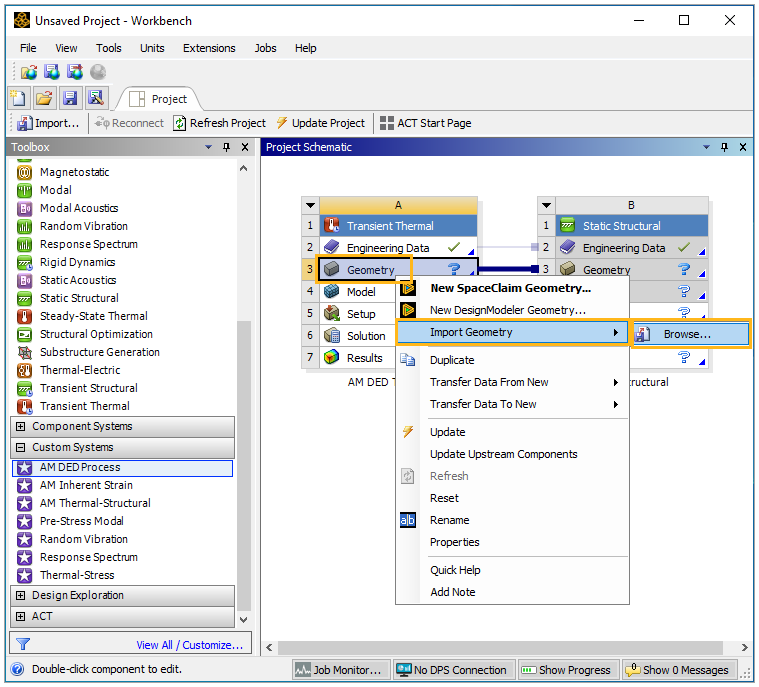Open the Extensions menu

209,48
